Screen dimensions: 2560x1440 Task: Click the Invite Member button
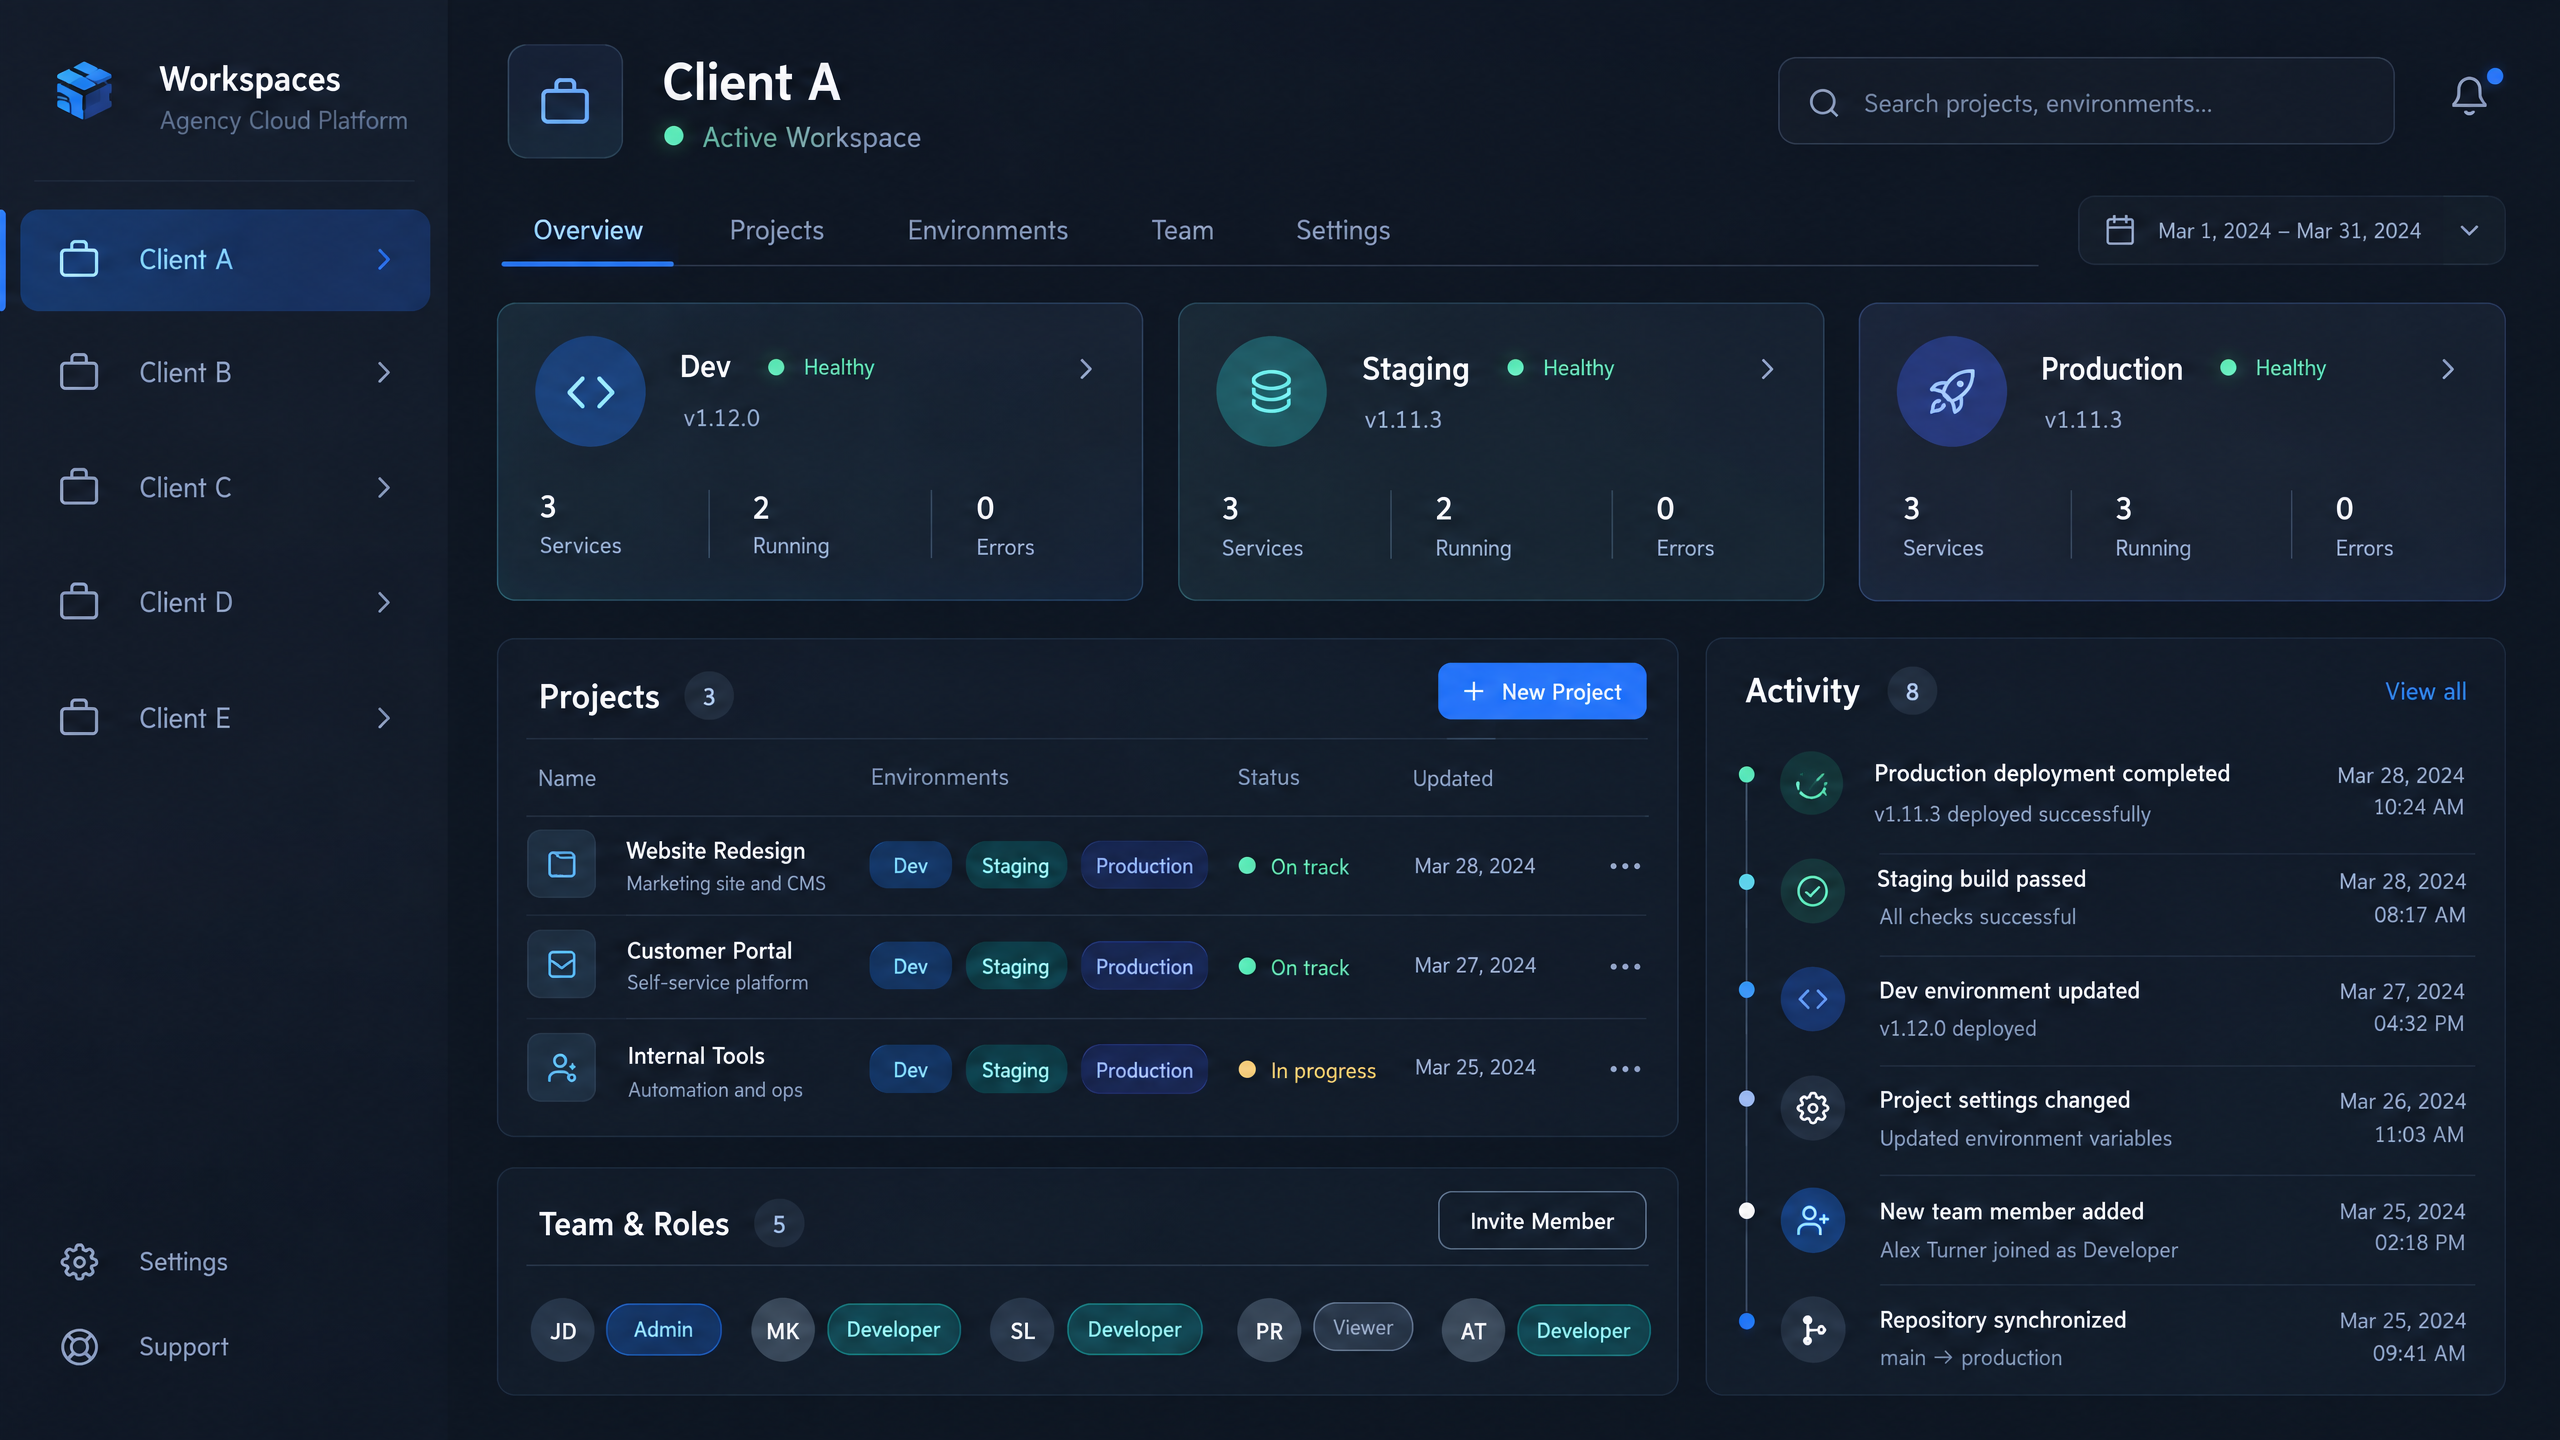tap(1542, 1220)
